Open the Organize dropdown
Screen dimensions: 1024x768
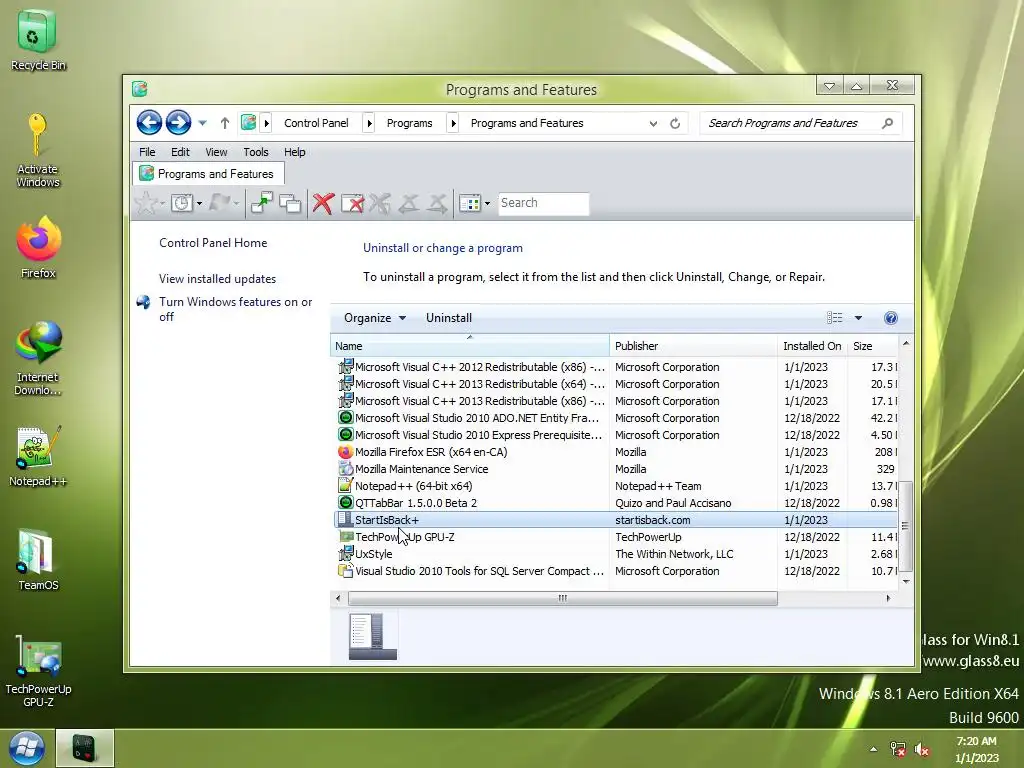coord(375,318)
